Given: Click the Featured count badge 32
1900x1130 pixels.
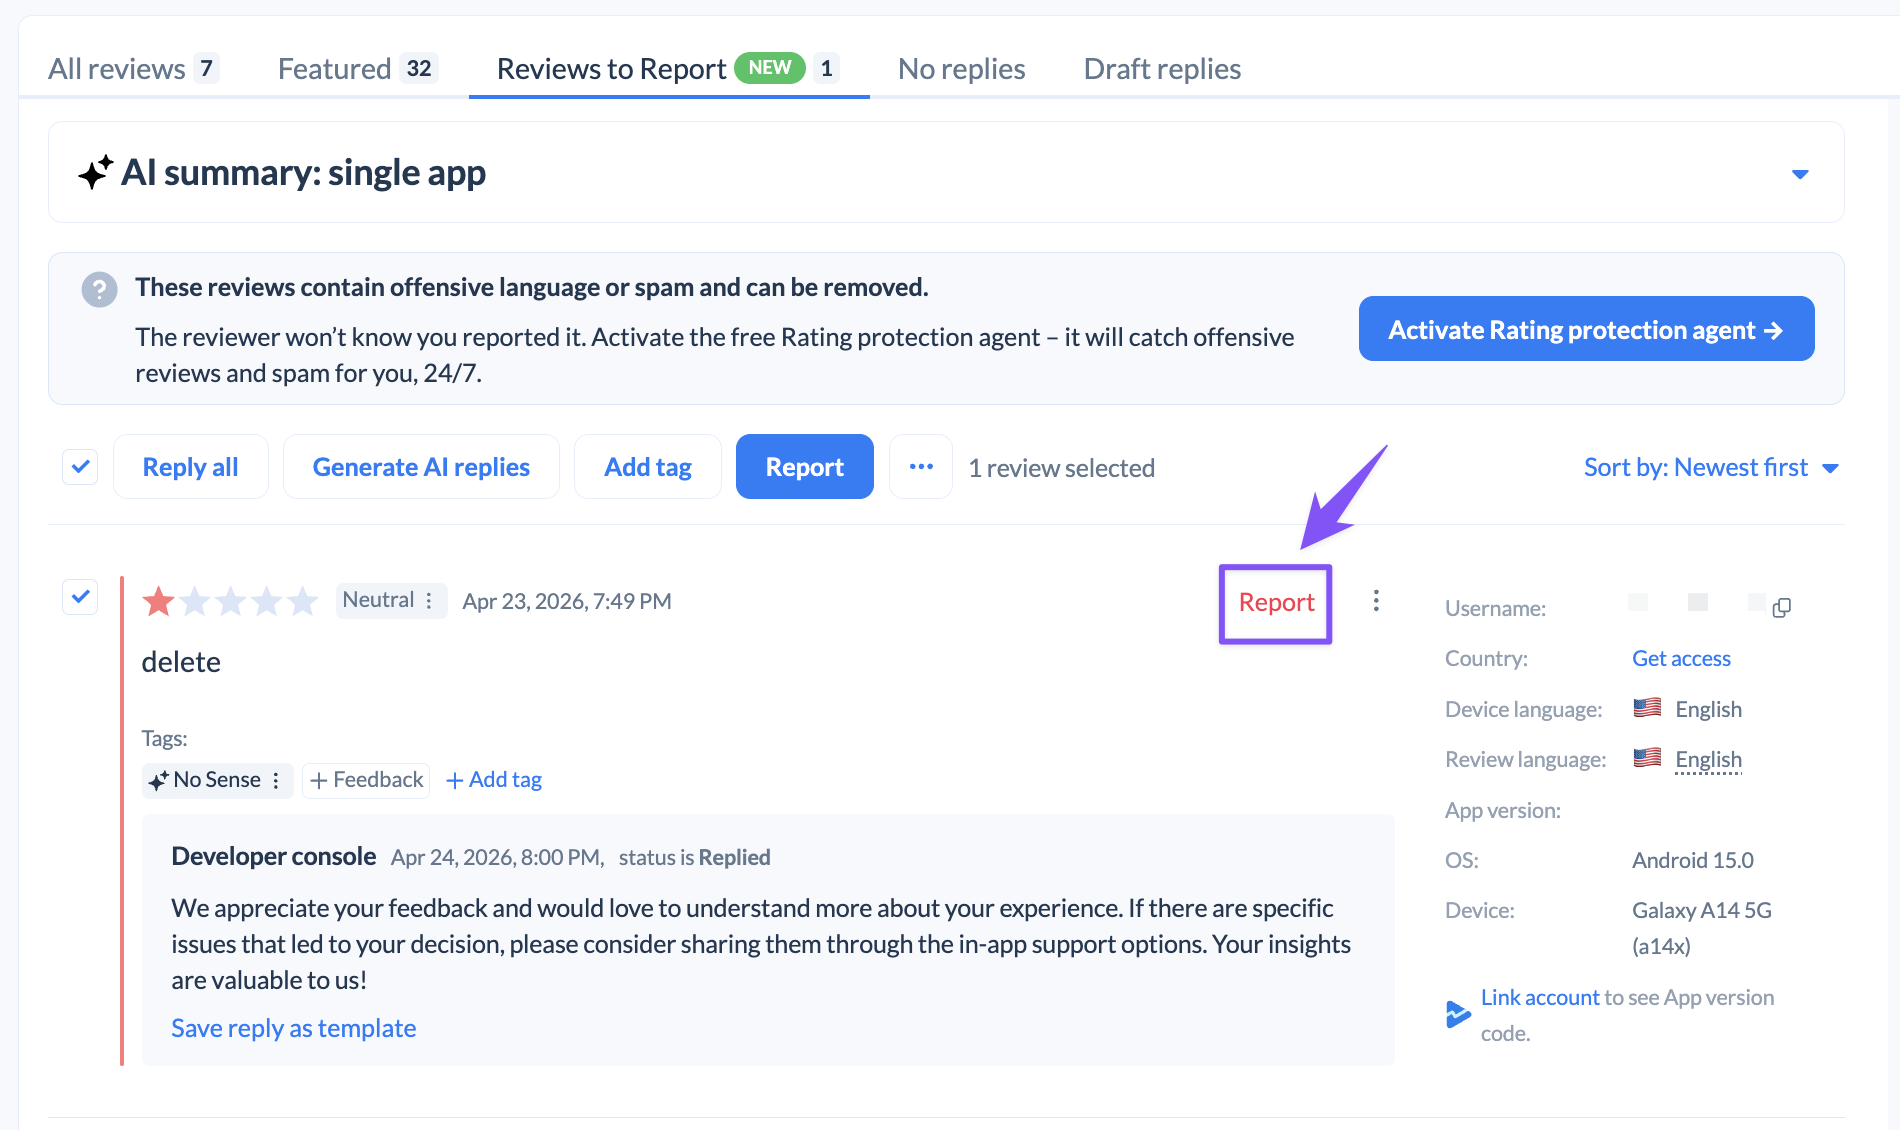Looking at the screenshot, I should (x=419, y=68).
